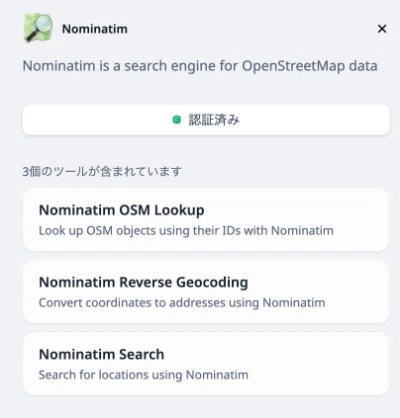The width and height of the screenshot is (400, 418).
Task: Click the word Geocoding in tool title
Action: (x=212, y=283)
